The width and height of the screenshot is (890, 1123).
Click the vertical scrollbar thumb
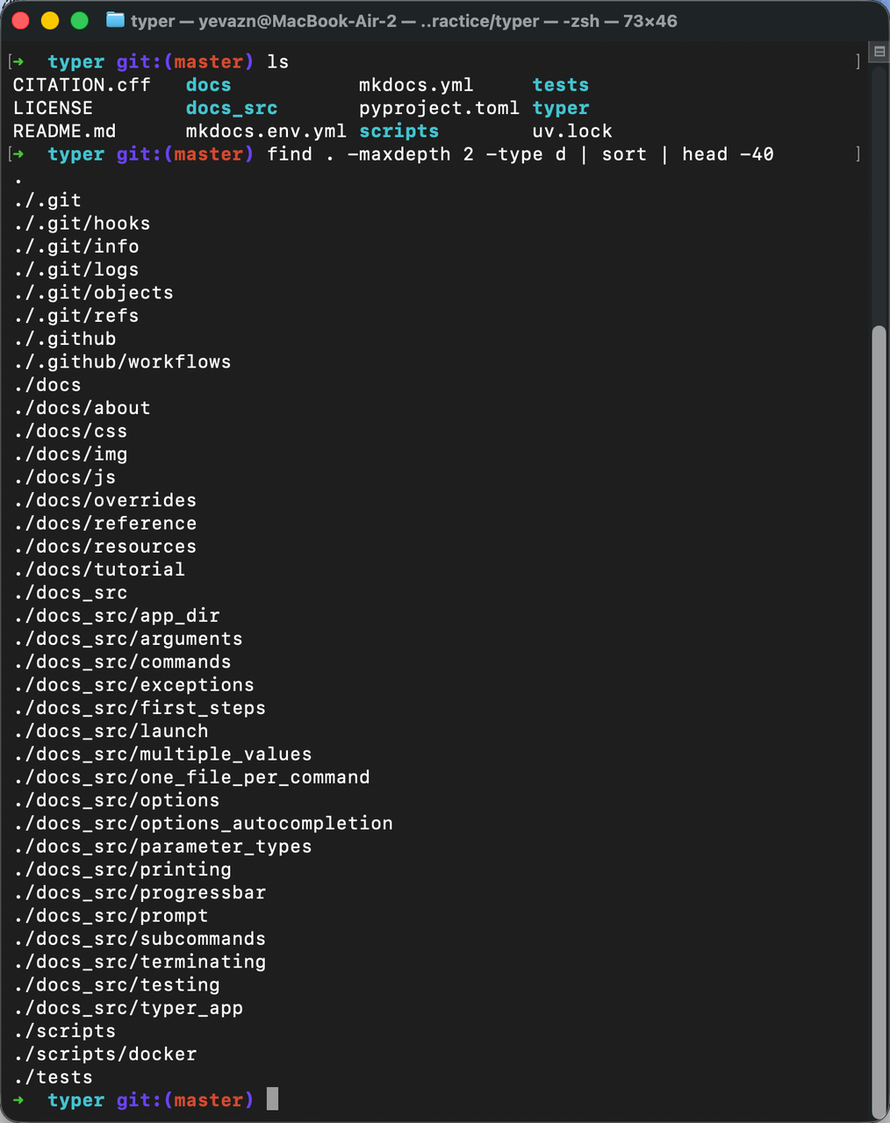(879, 721)
